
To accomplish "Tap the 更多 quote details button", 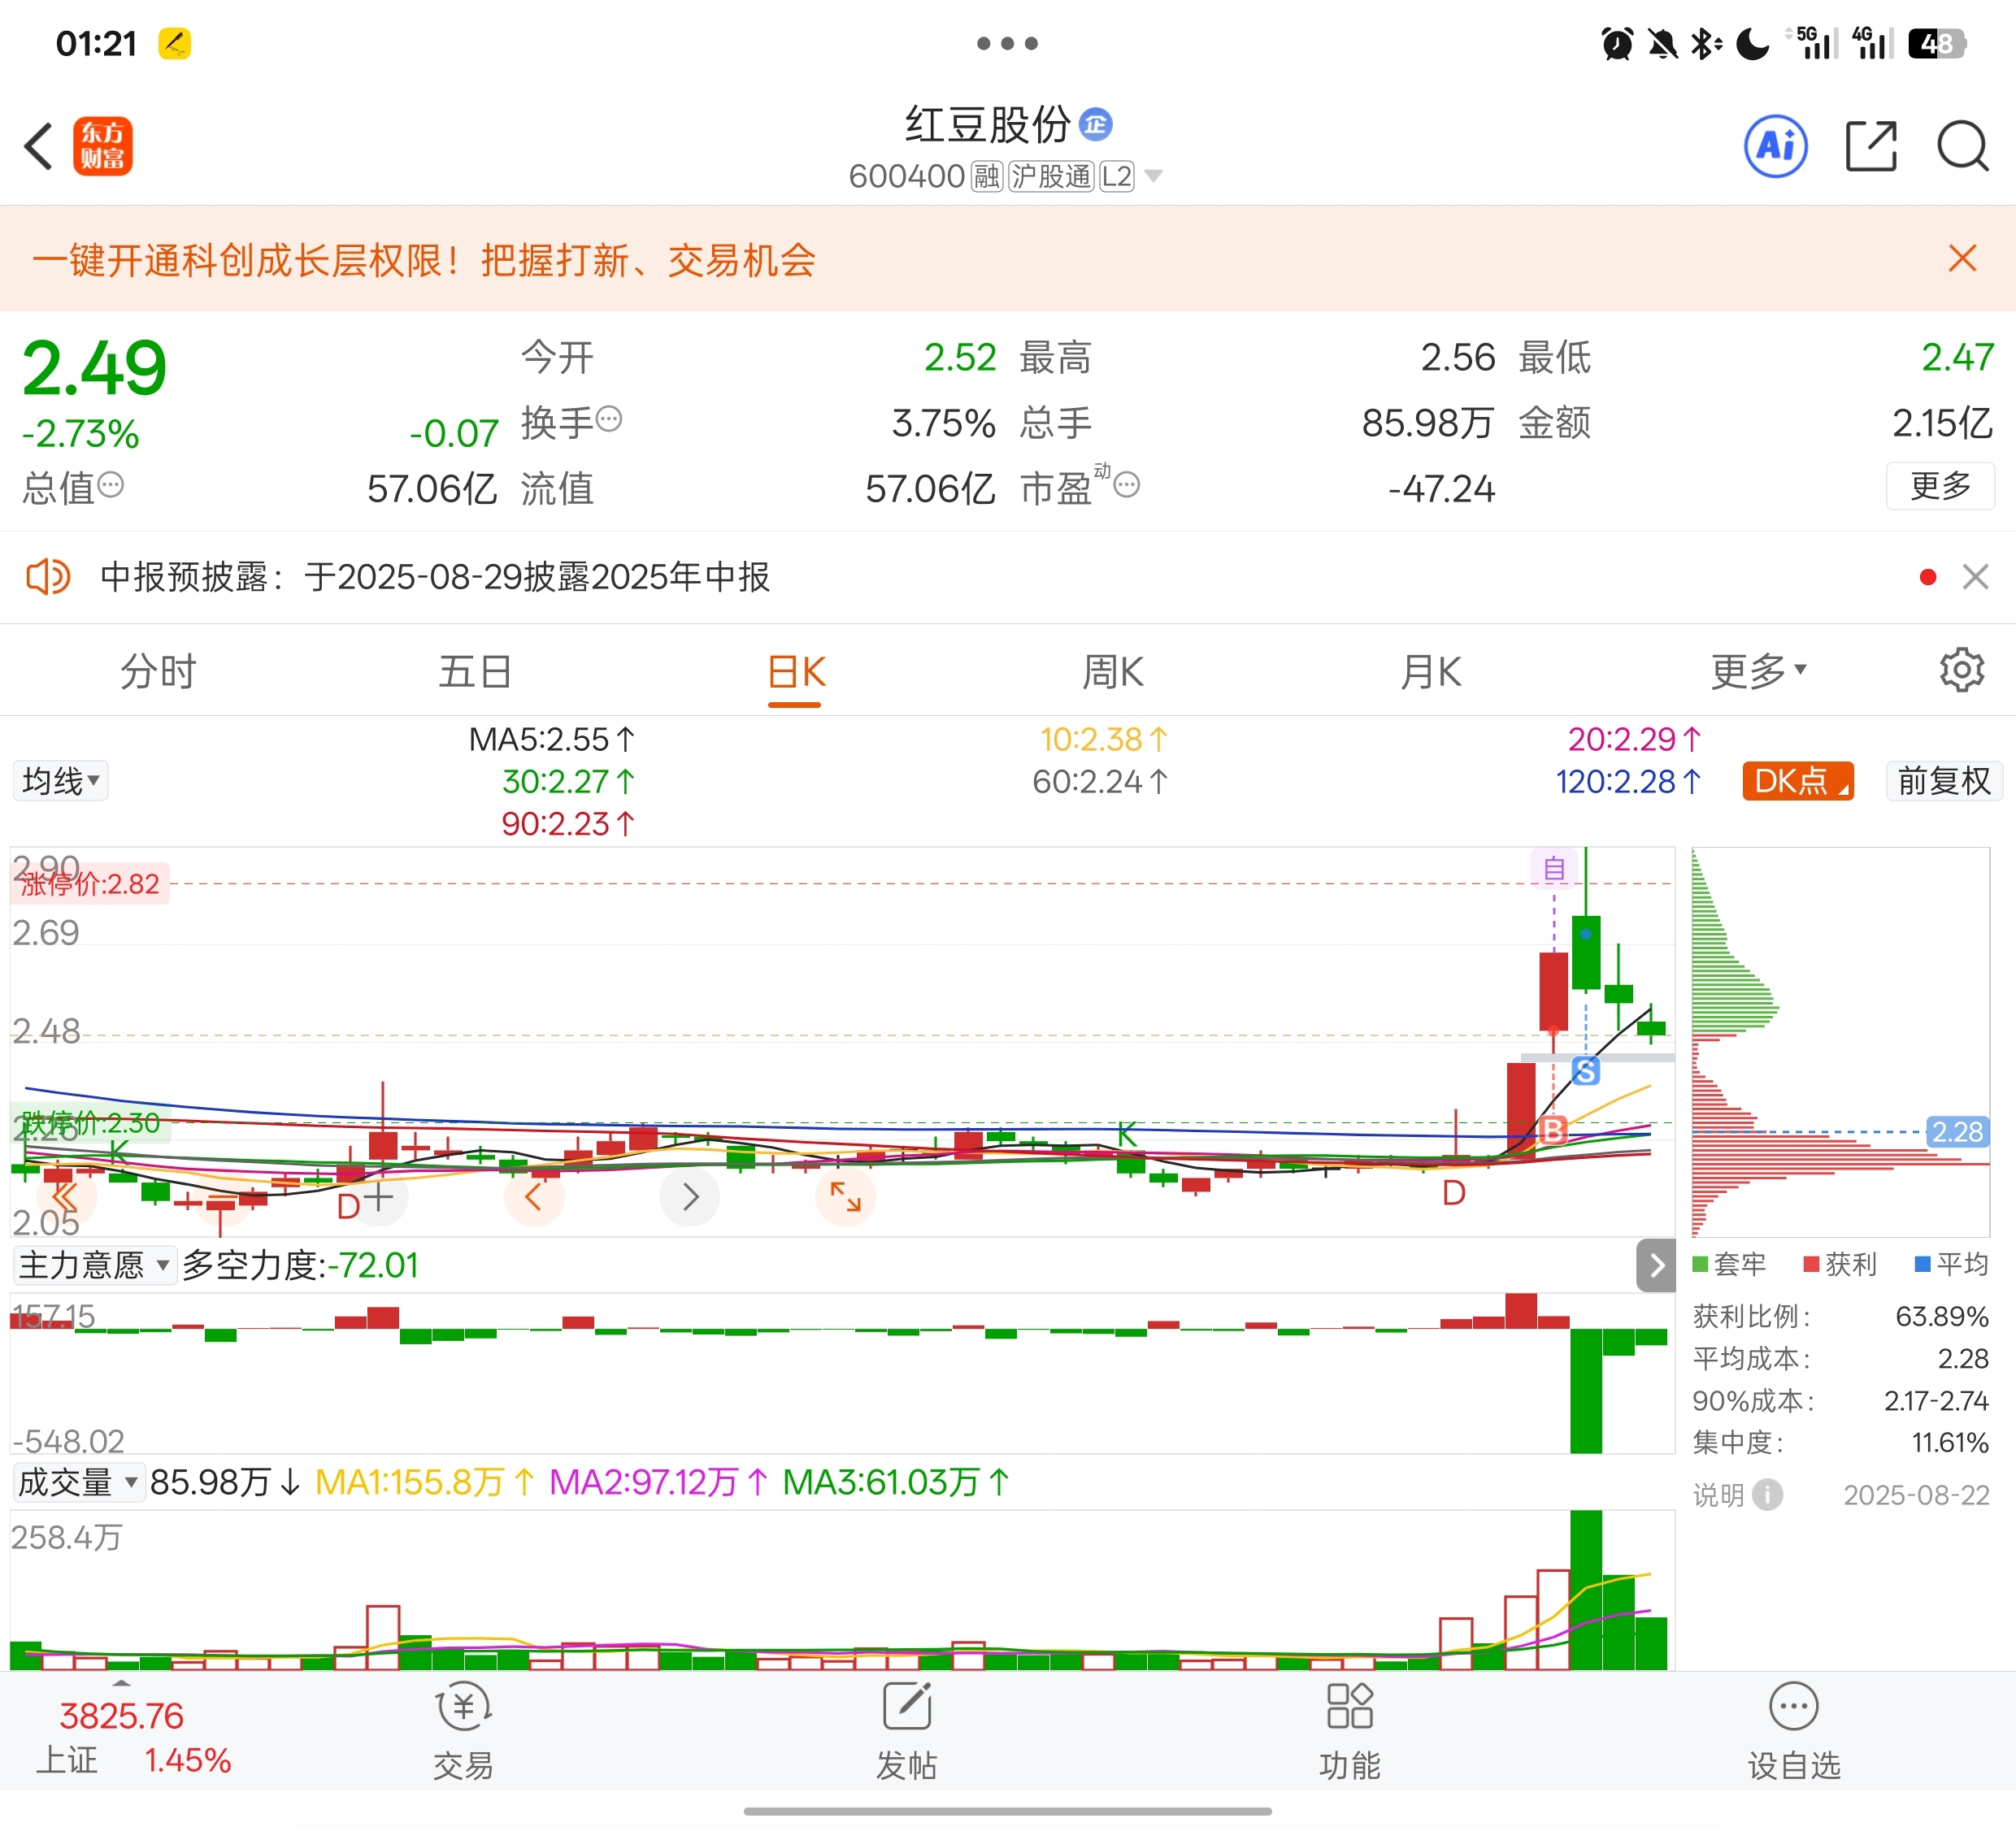I will 1940,485.
